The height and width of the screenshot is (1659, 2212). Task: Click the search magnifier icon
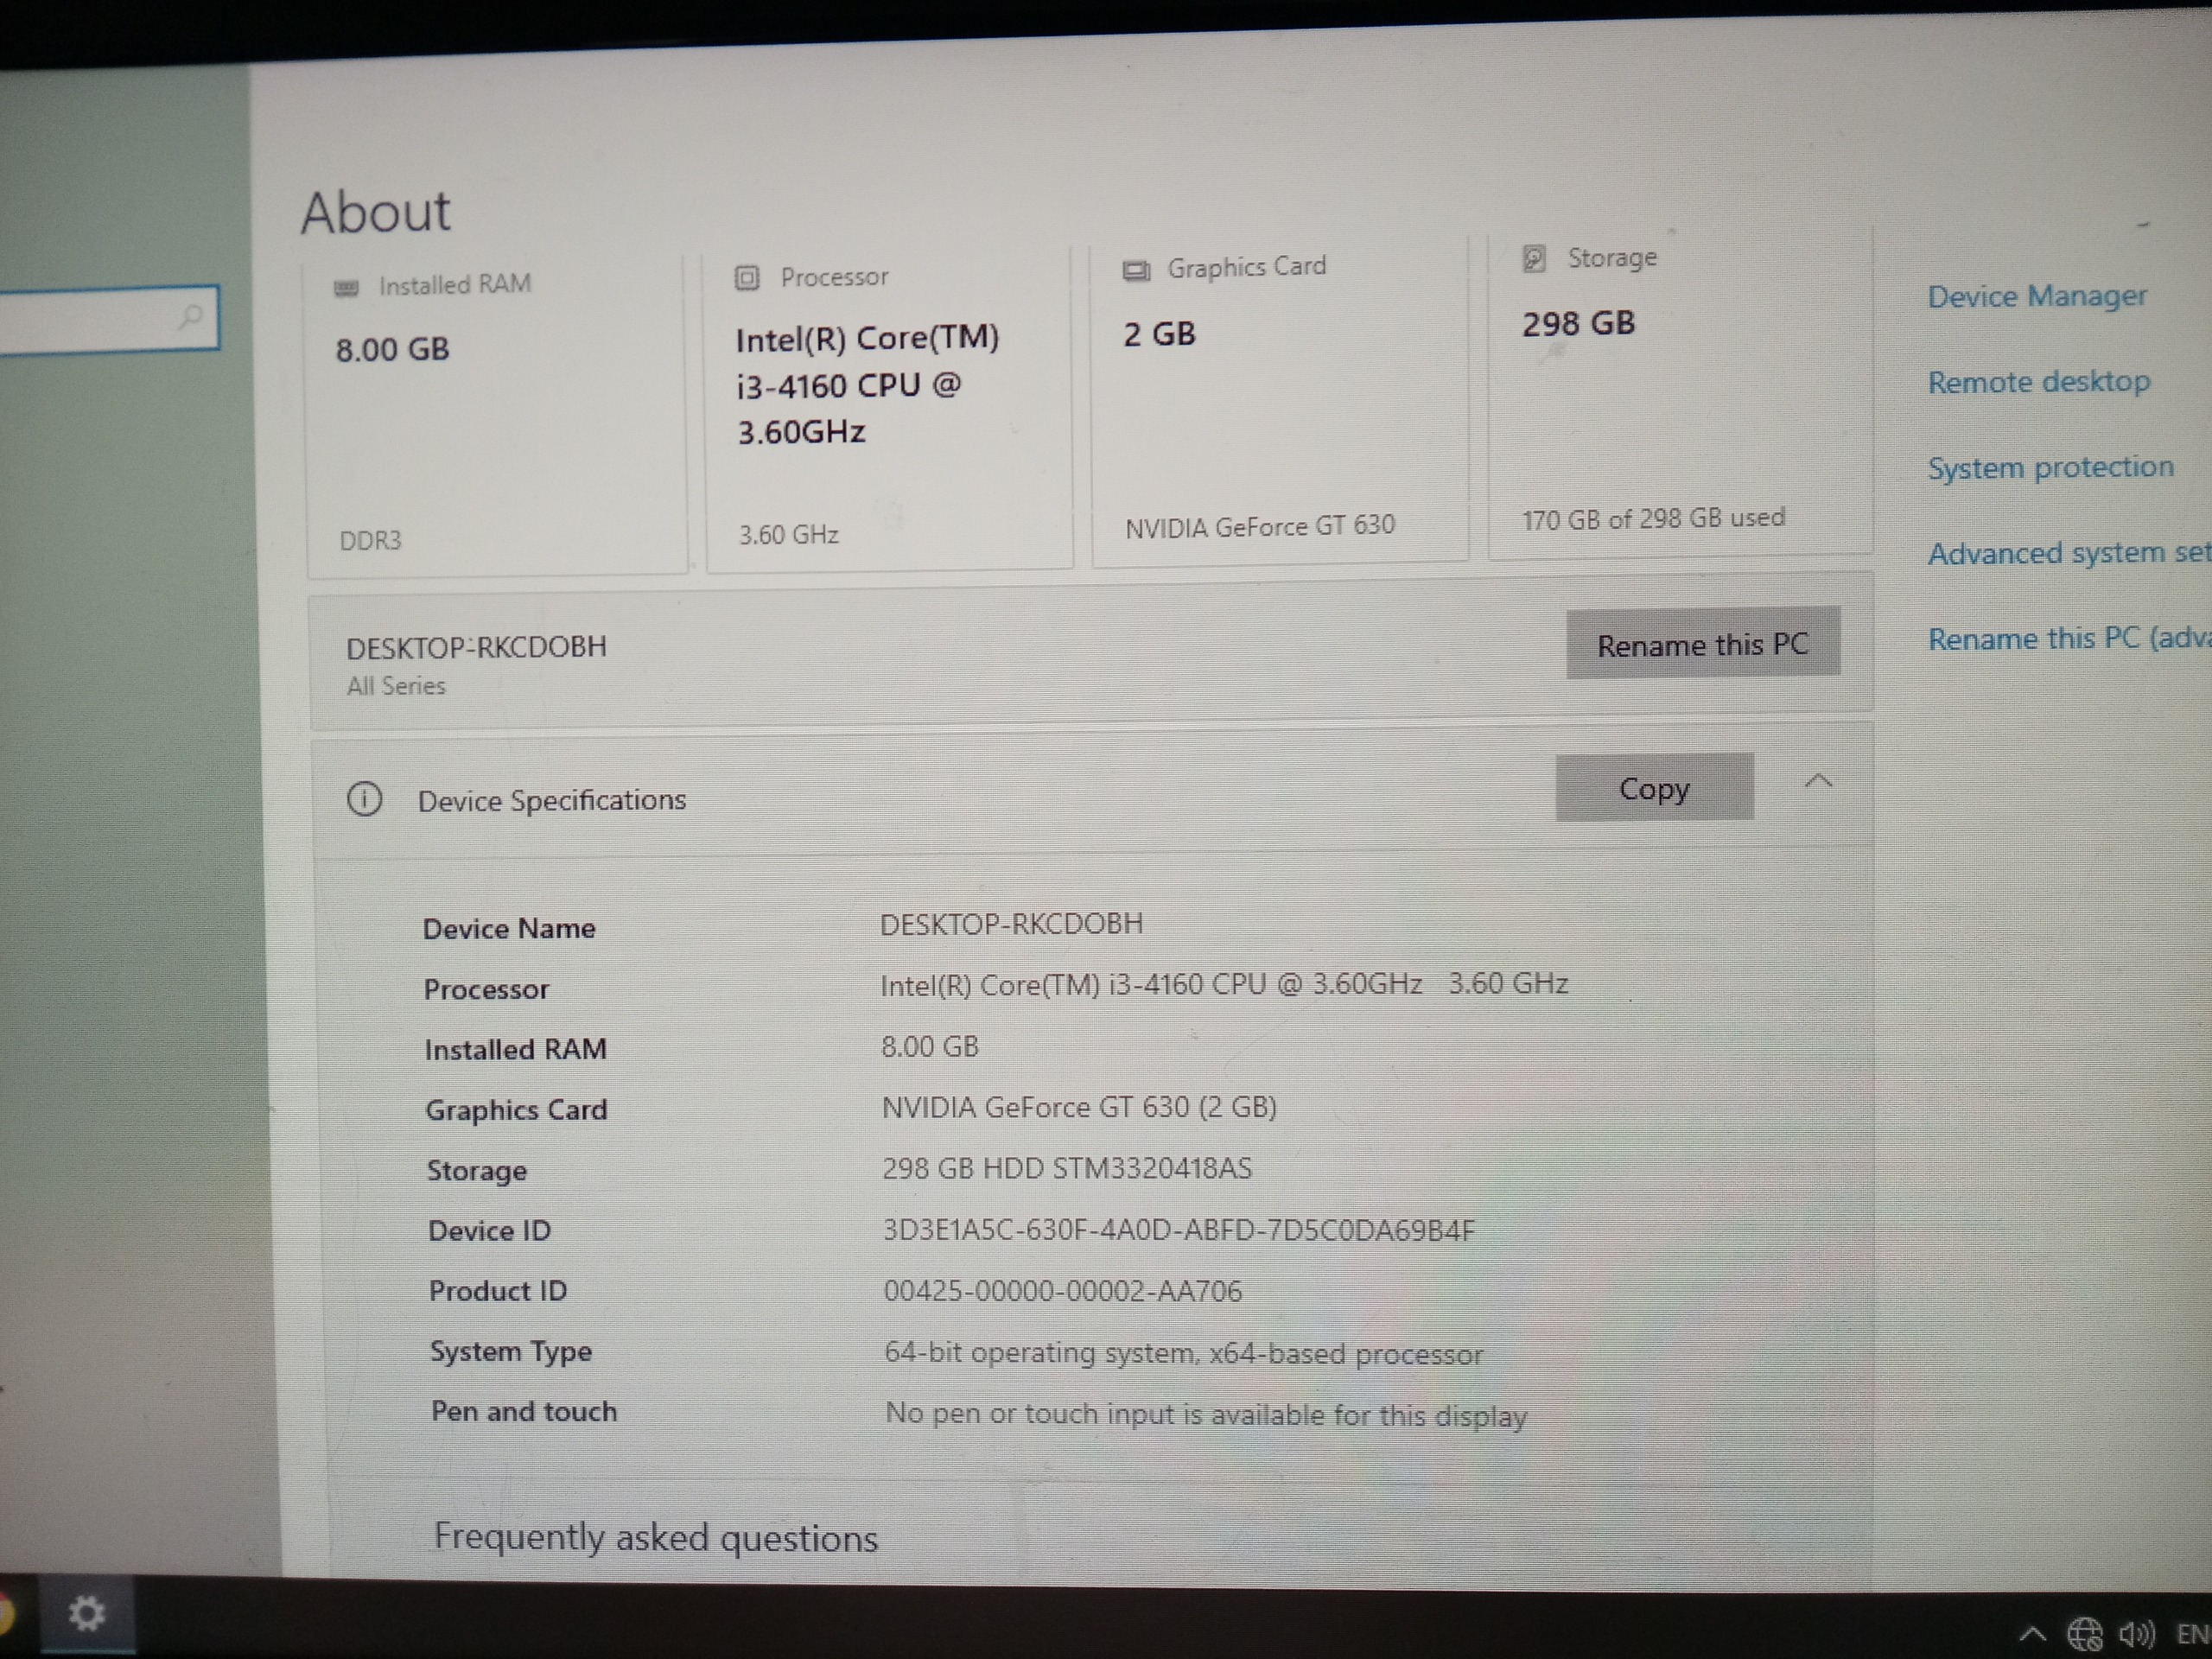(x=190, y=317)
